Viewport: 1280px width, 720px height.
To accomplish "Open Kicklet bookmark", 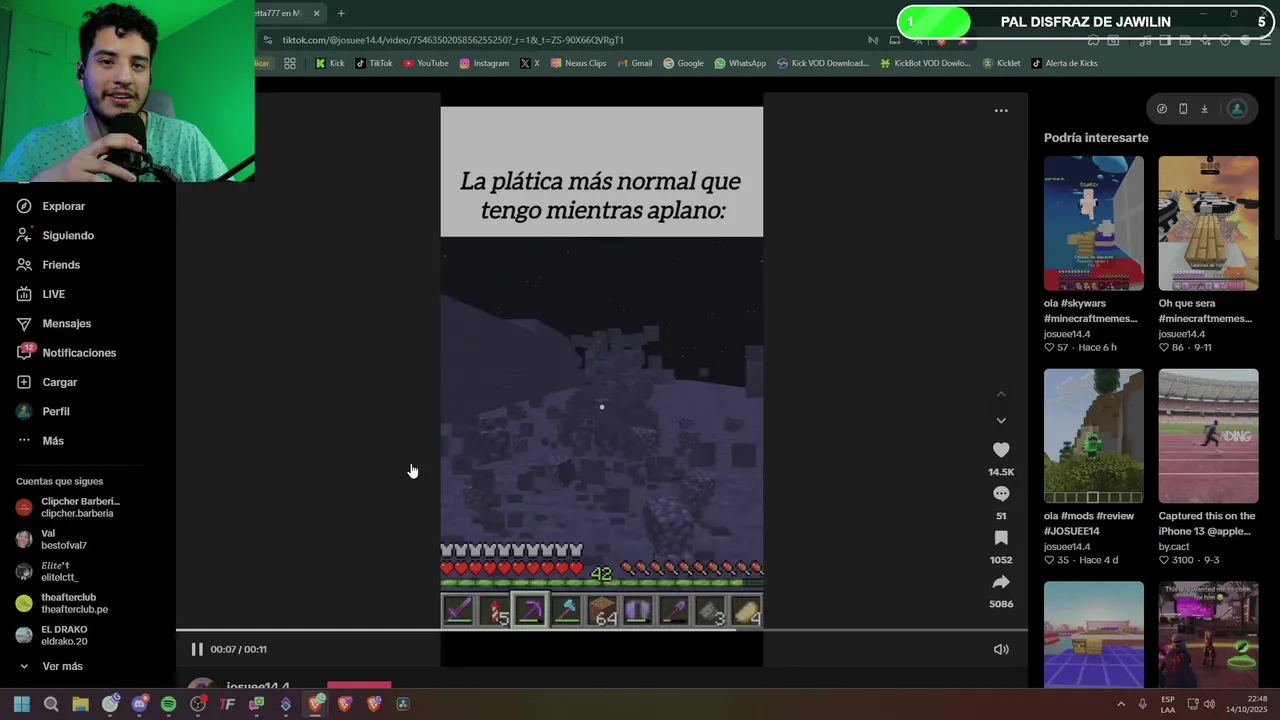I will click(1001, 63).
